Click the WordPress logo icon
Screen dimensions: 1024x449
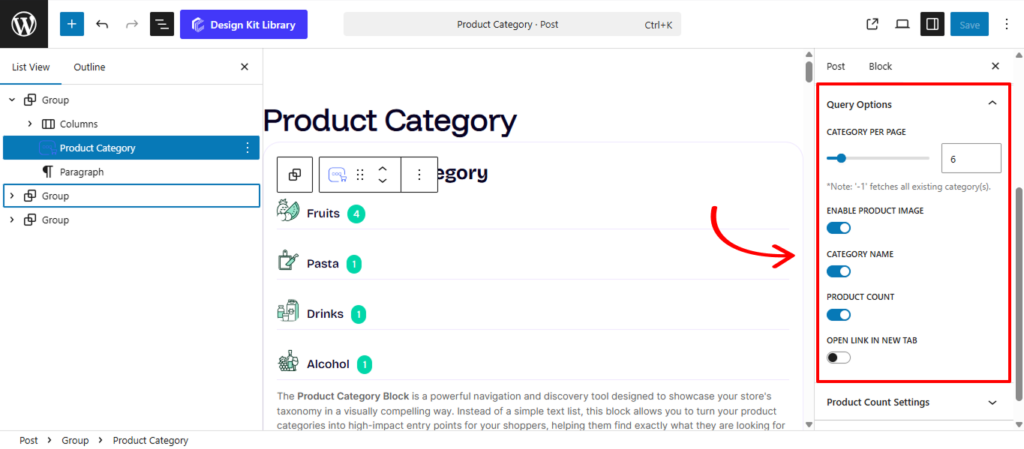[24, 24]
